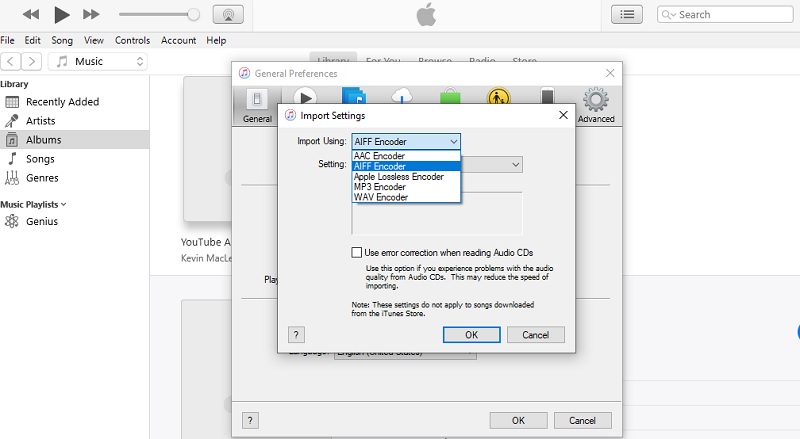Pick WAV Encoder in the import list
800x439 pixels.
tap(380, 197)
